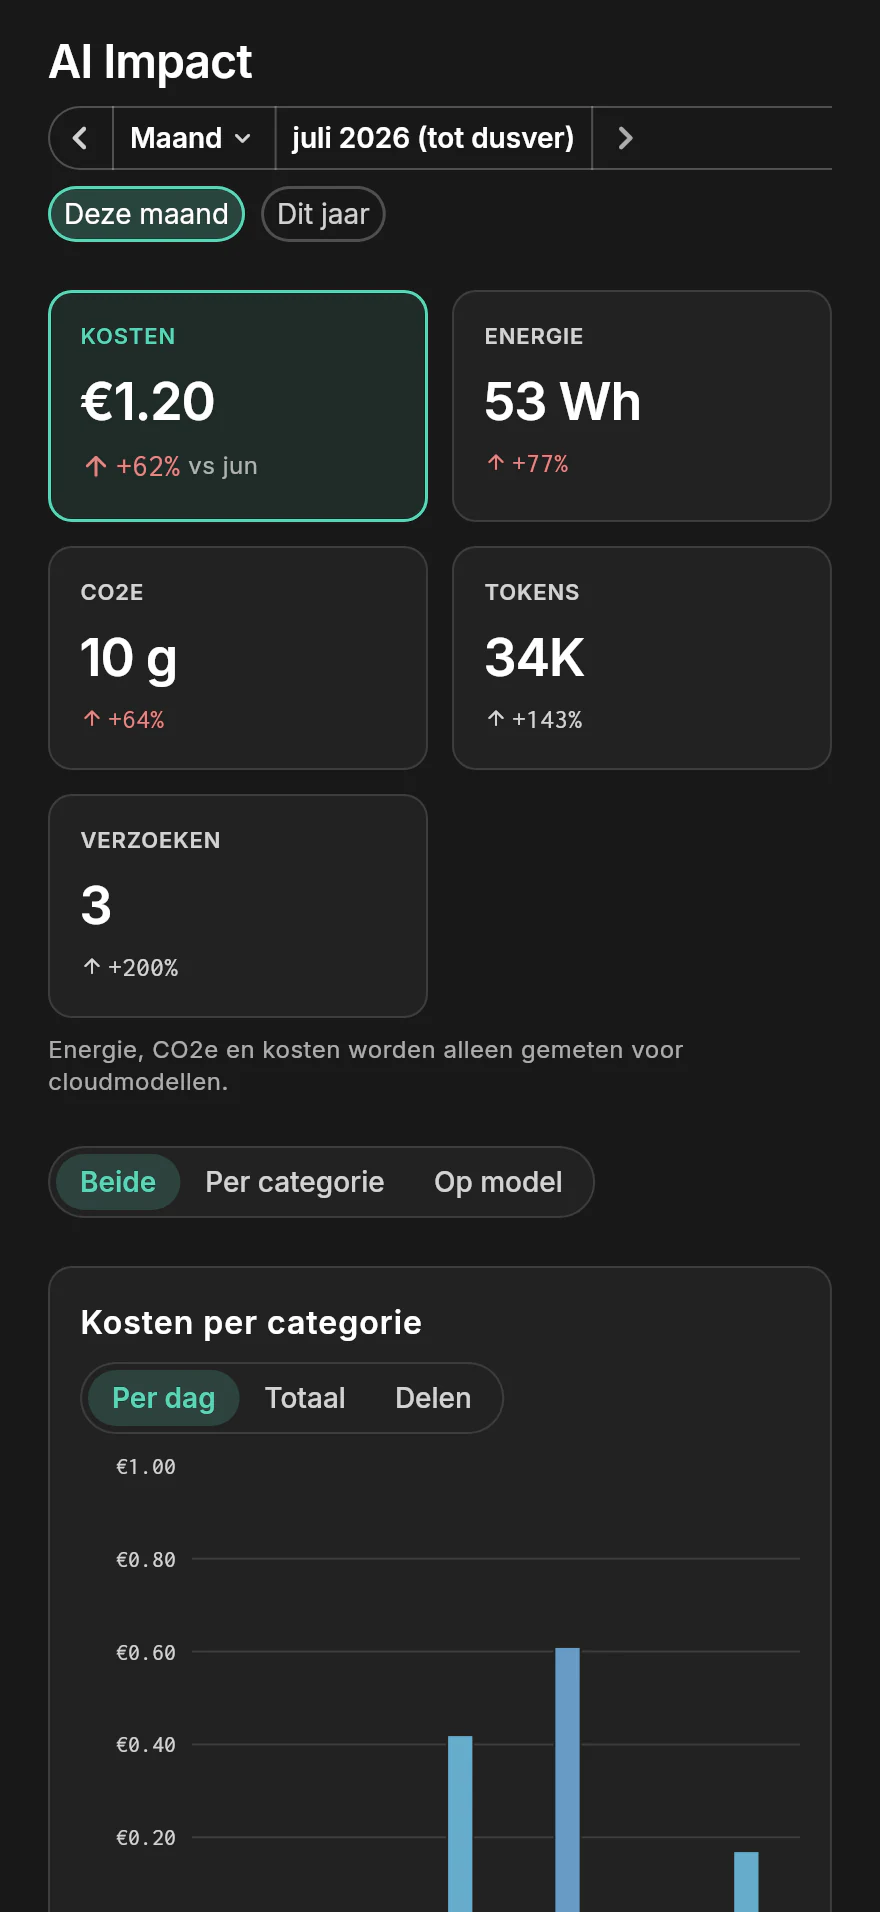Image resolution: width=880 pixels, height=1912 pixels.
Task: Click the juli 2026 date label
Action: pyautogui.click(x=433, y=138)
